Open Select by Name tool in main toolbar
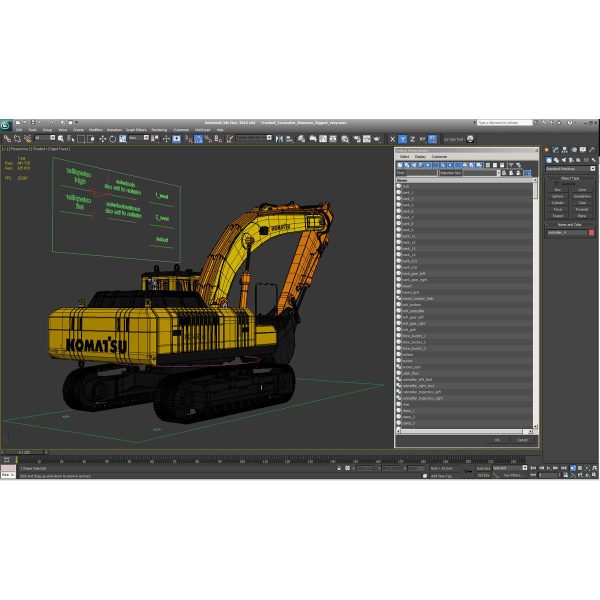 pyautogui.click(x=71, y=139)
